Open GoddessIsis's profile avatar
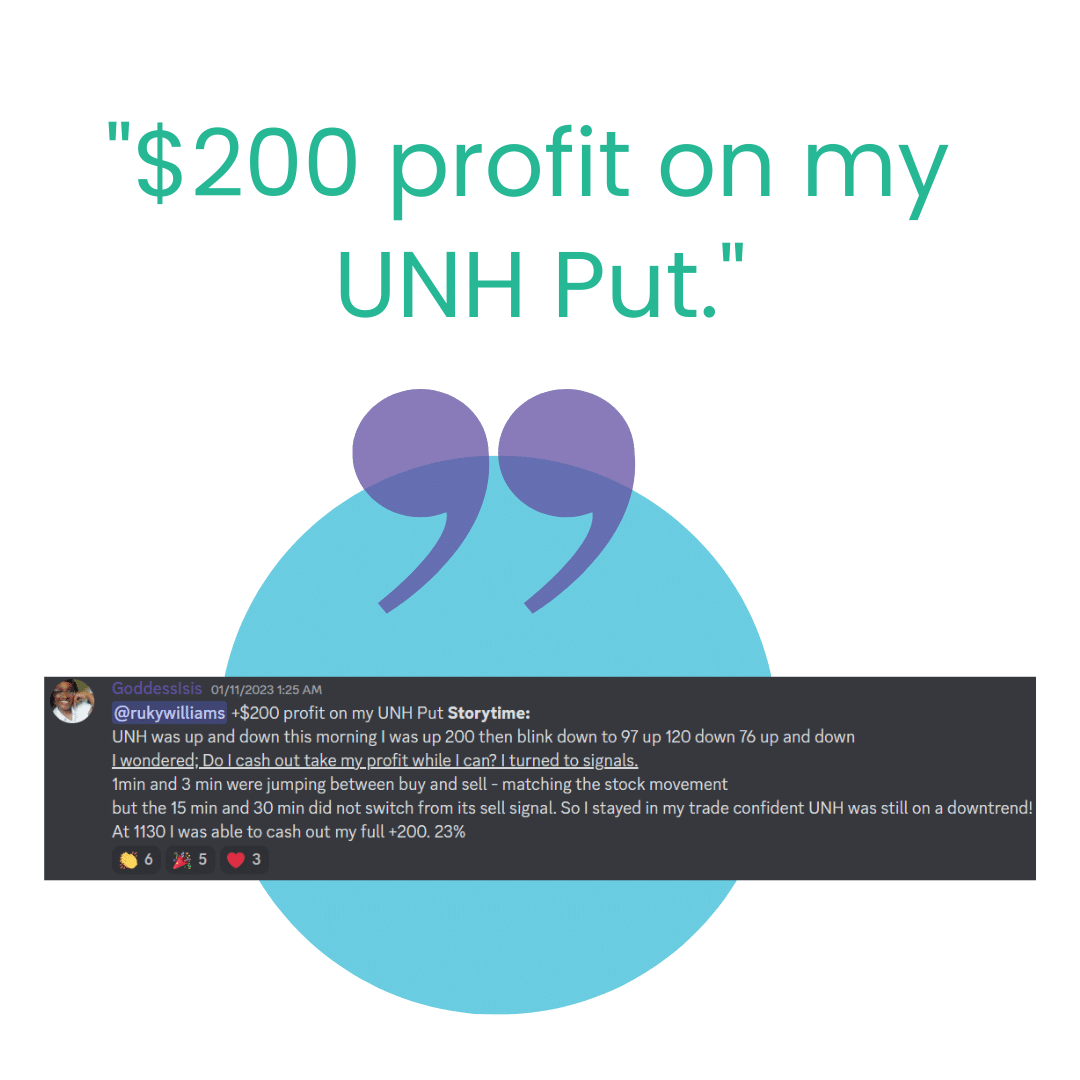The width and height of the screenshot is (1080, 1080). pos(72,701)
